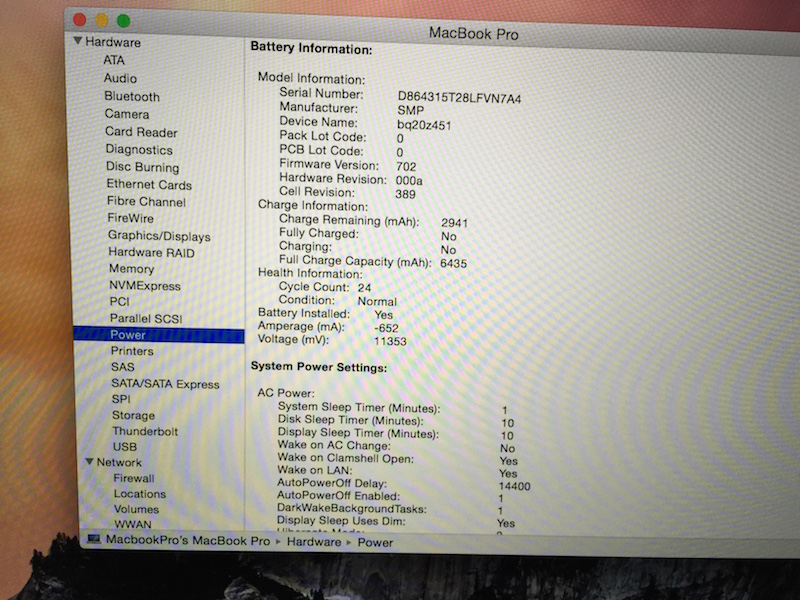Screen dimensions: 800x600
Task: Select Thunderbolt entry
Action: click(x=145, y=431)
